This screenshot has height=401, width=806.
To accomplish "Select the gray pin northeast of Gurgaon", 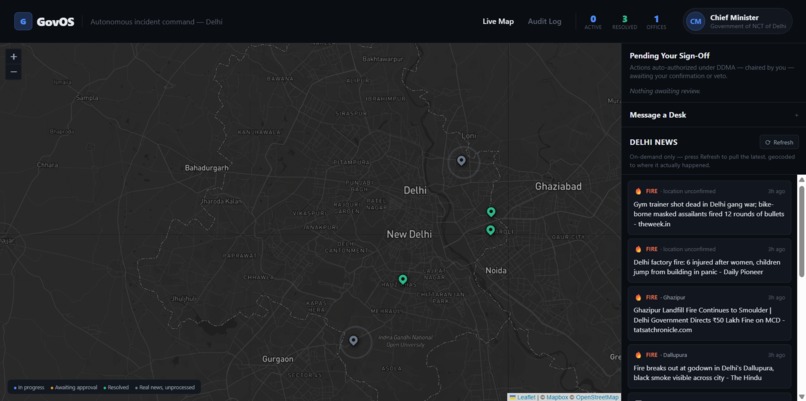I will tap(353, 340).
